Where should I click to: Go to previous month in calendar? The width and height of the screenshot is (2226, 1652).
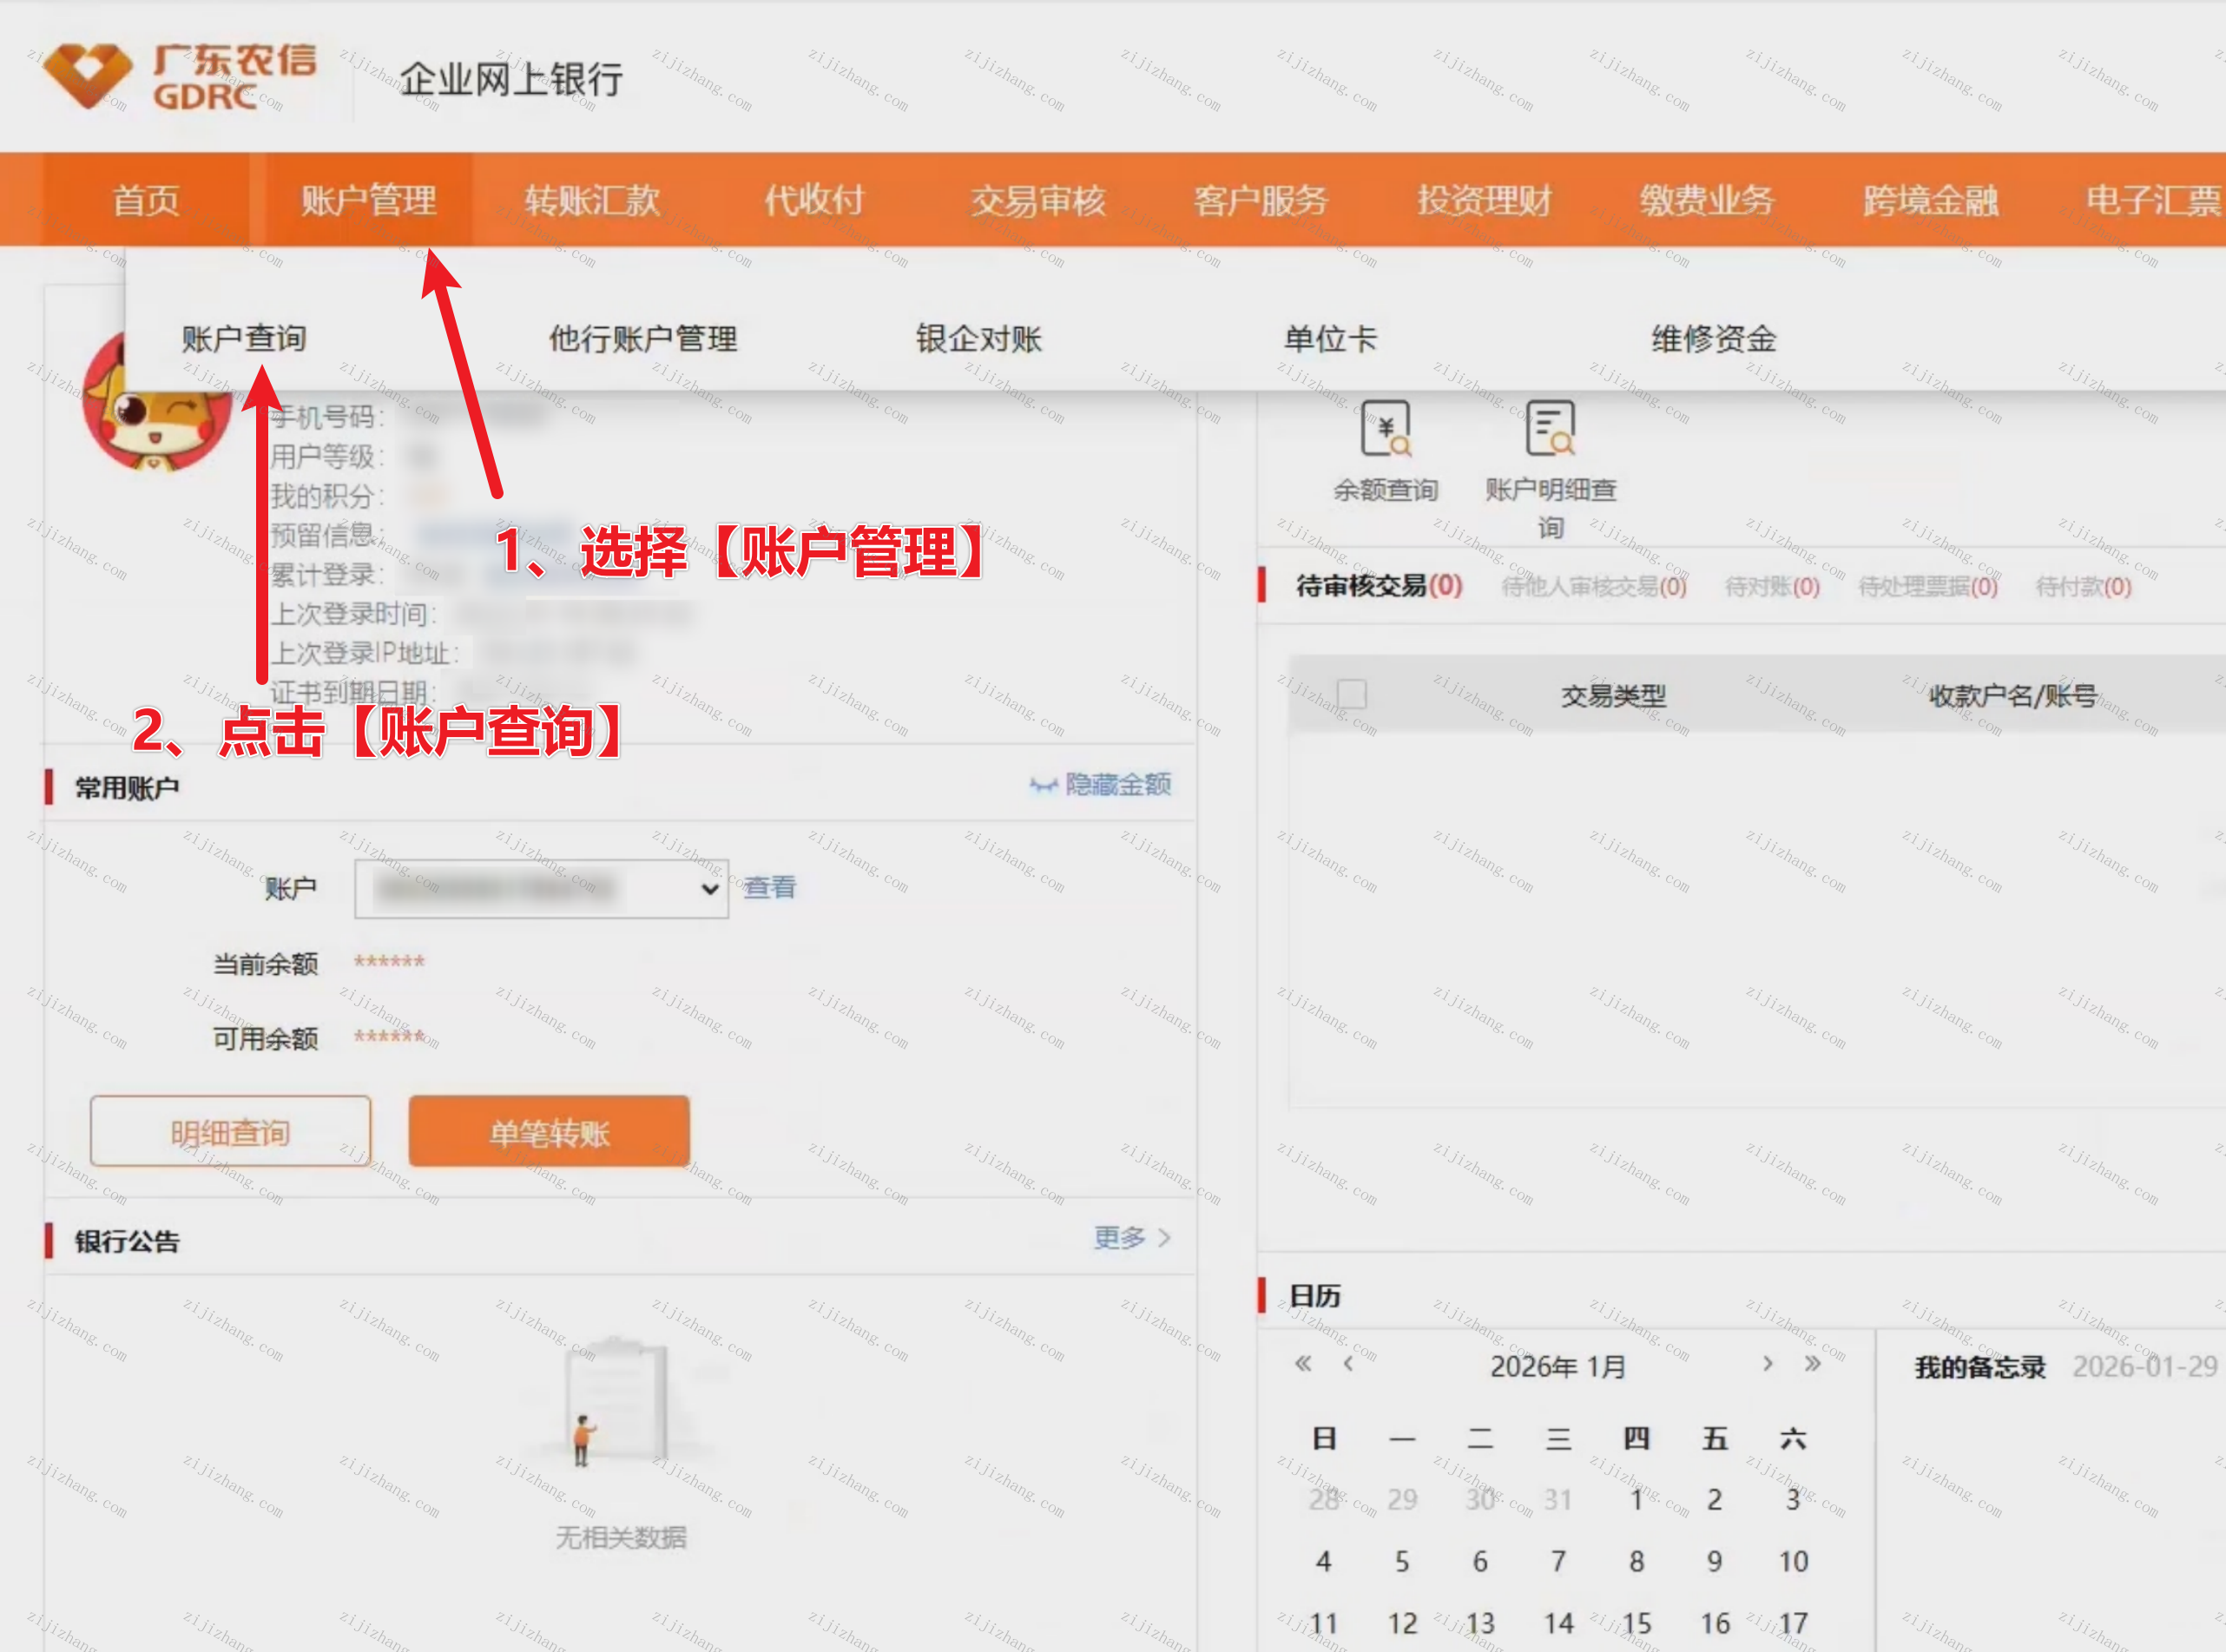tap(1348, 1364)
